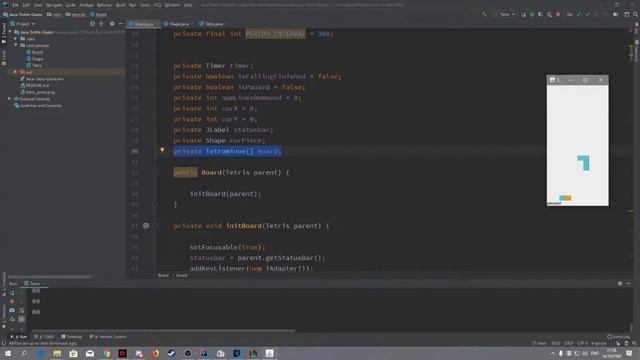Image resolution: width=640 pixels, height=360 pixels.
Task: Click the camera dump threads icon in Run panel
Action: [x=12, y=311]
